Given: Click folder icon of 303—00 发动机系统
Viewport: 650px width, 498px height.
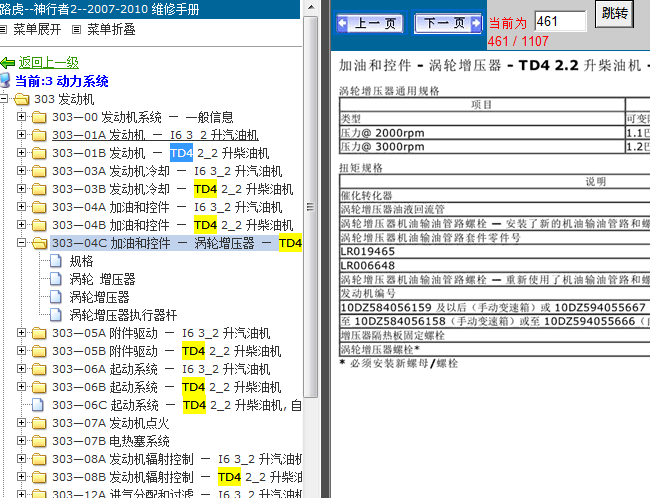Looking at the screenshot, I should tap(39, 117).
